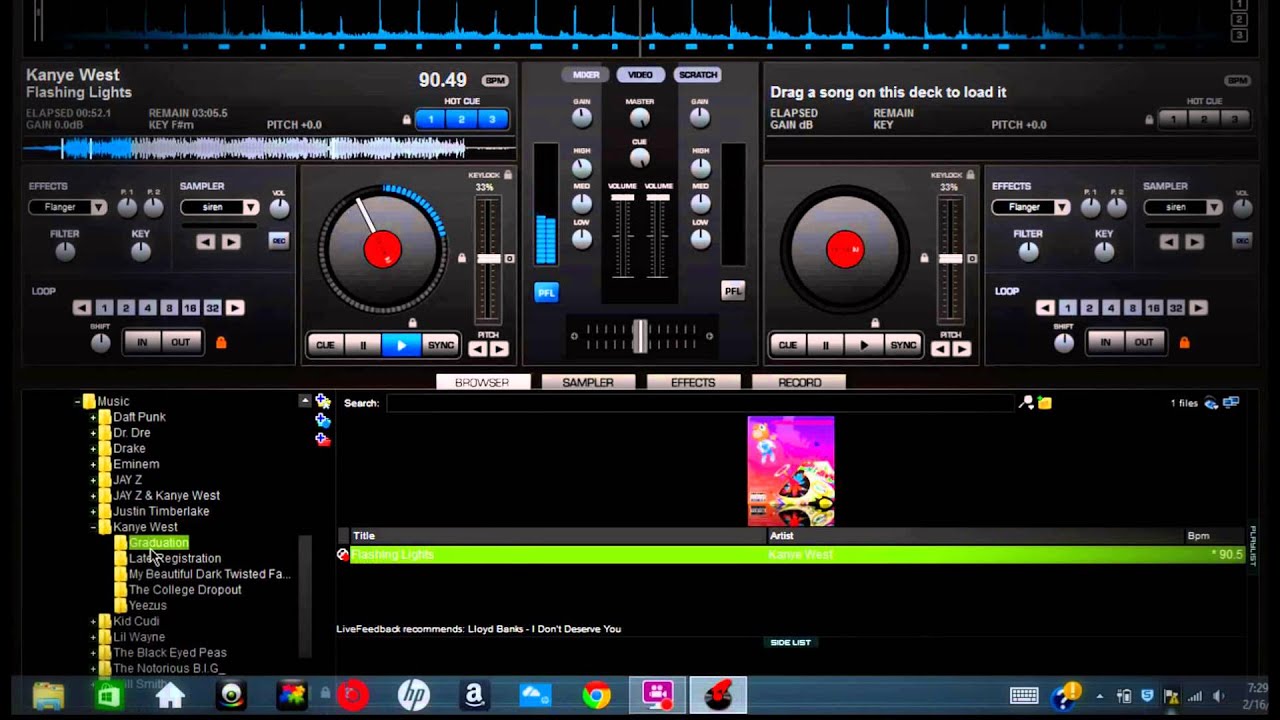Toggle the orange loop lock on right deck
The image size is (1280, 720).
(x=1184, y=342)
